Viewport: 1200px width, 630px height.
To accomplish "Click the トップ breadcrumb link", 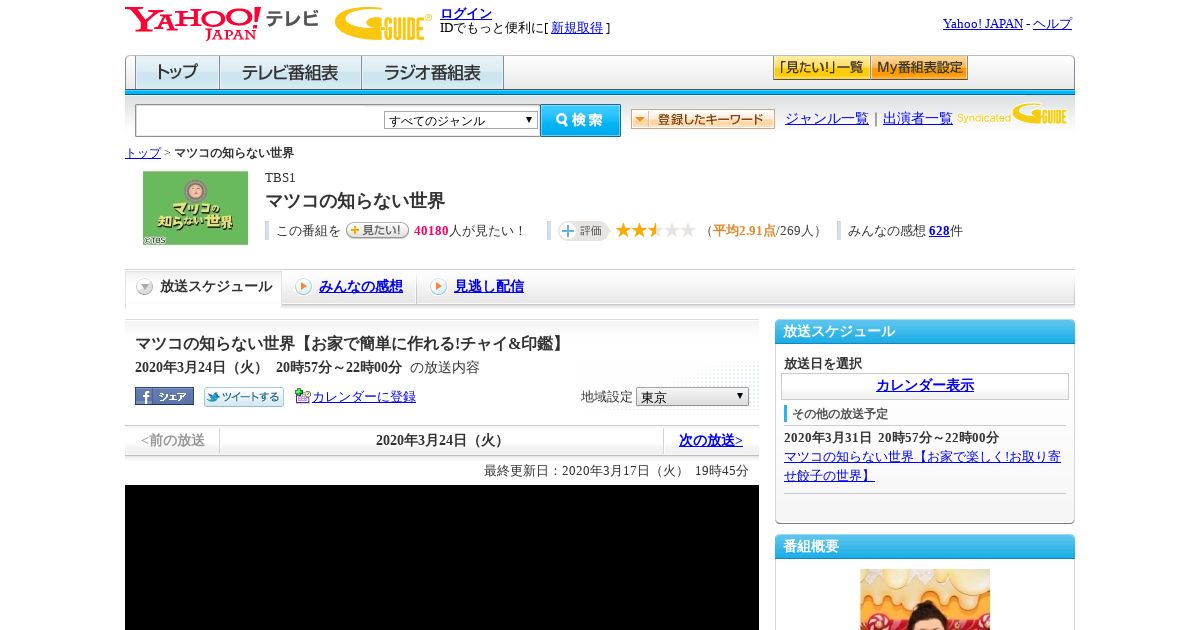I will [x=143, y=153].
